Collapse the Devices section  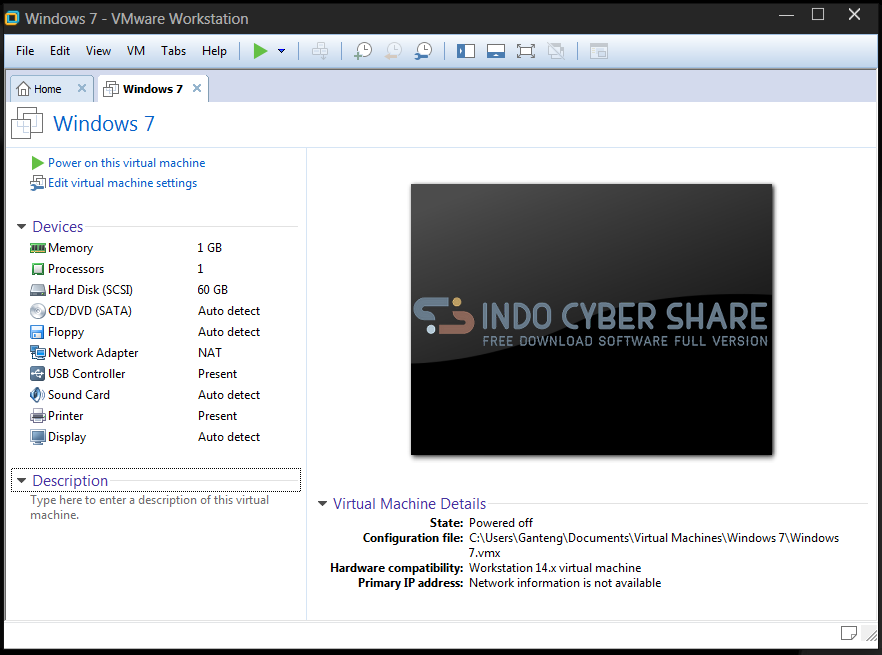click(22, 226)
